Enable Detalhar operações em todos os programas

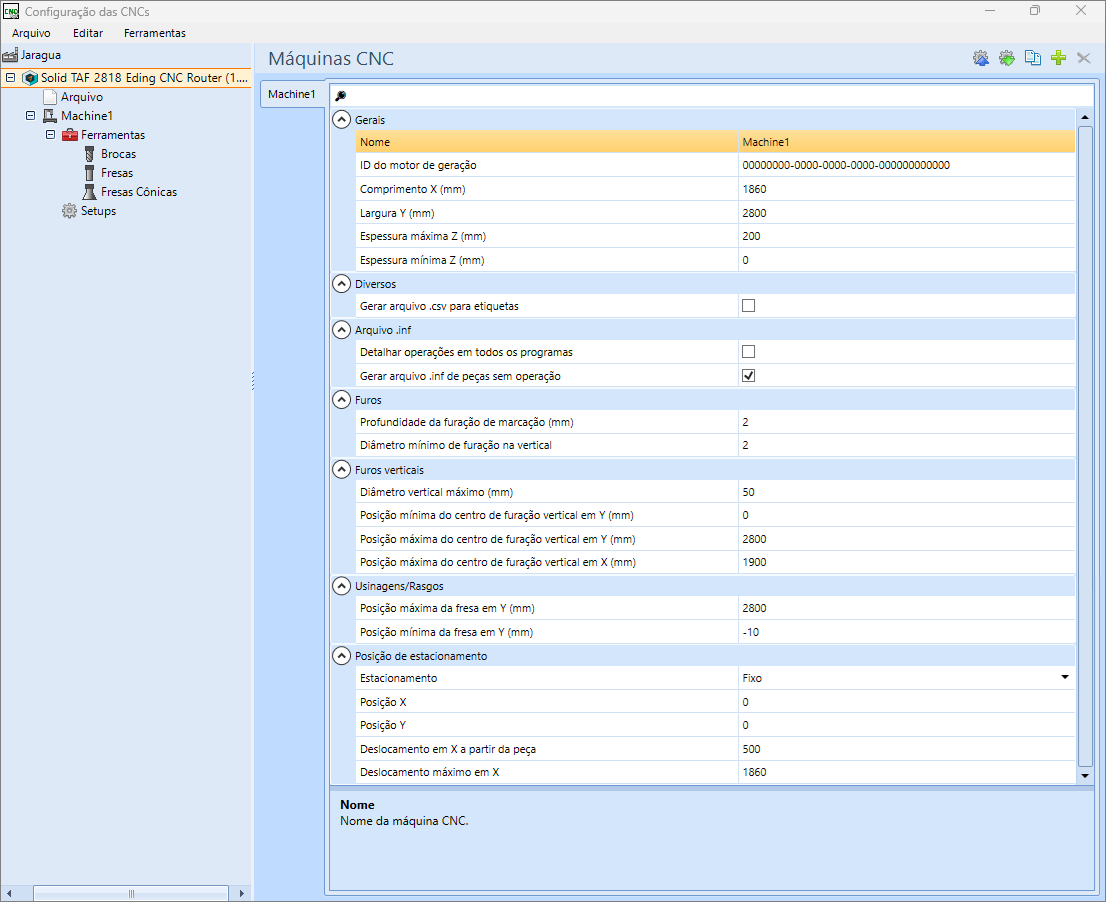[x=748, y=352]
